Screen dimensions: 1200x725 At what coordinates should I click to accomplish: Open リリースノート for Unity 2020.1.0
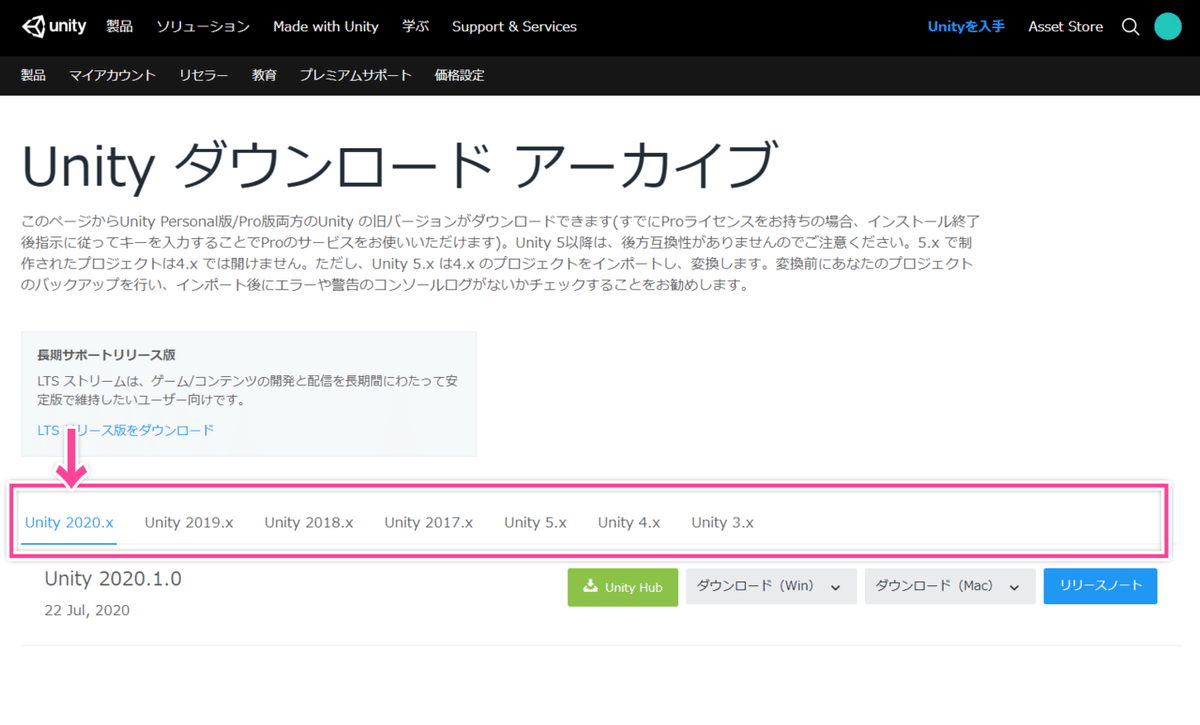(1100, 586)
